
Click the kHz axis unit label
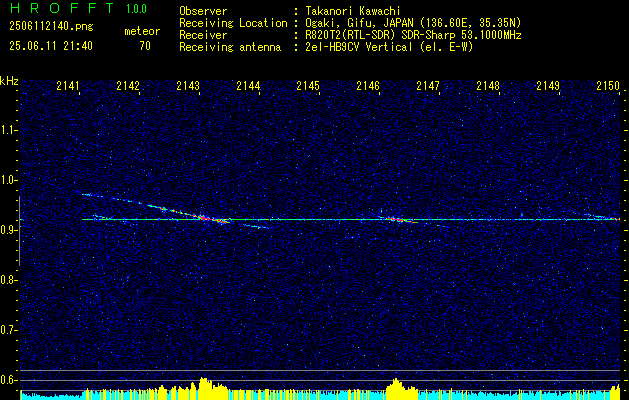pyautogui.click(x=9, y=81)
